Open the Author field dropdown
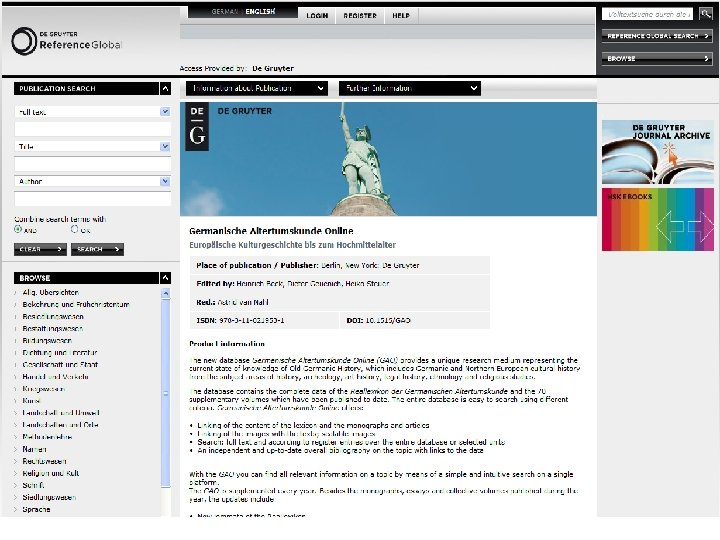Image resolution: width=720 pixels, height=540 pixels. tap(165, 181)
